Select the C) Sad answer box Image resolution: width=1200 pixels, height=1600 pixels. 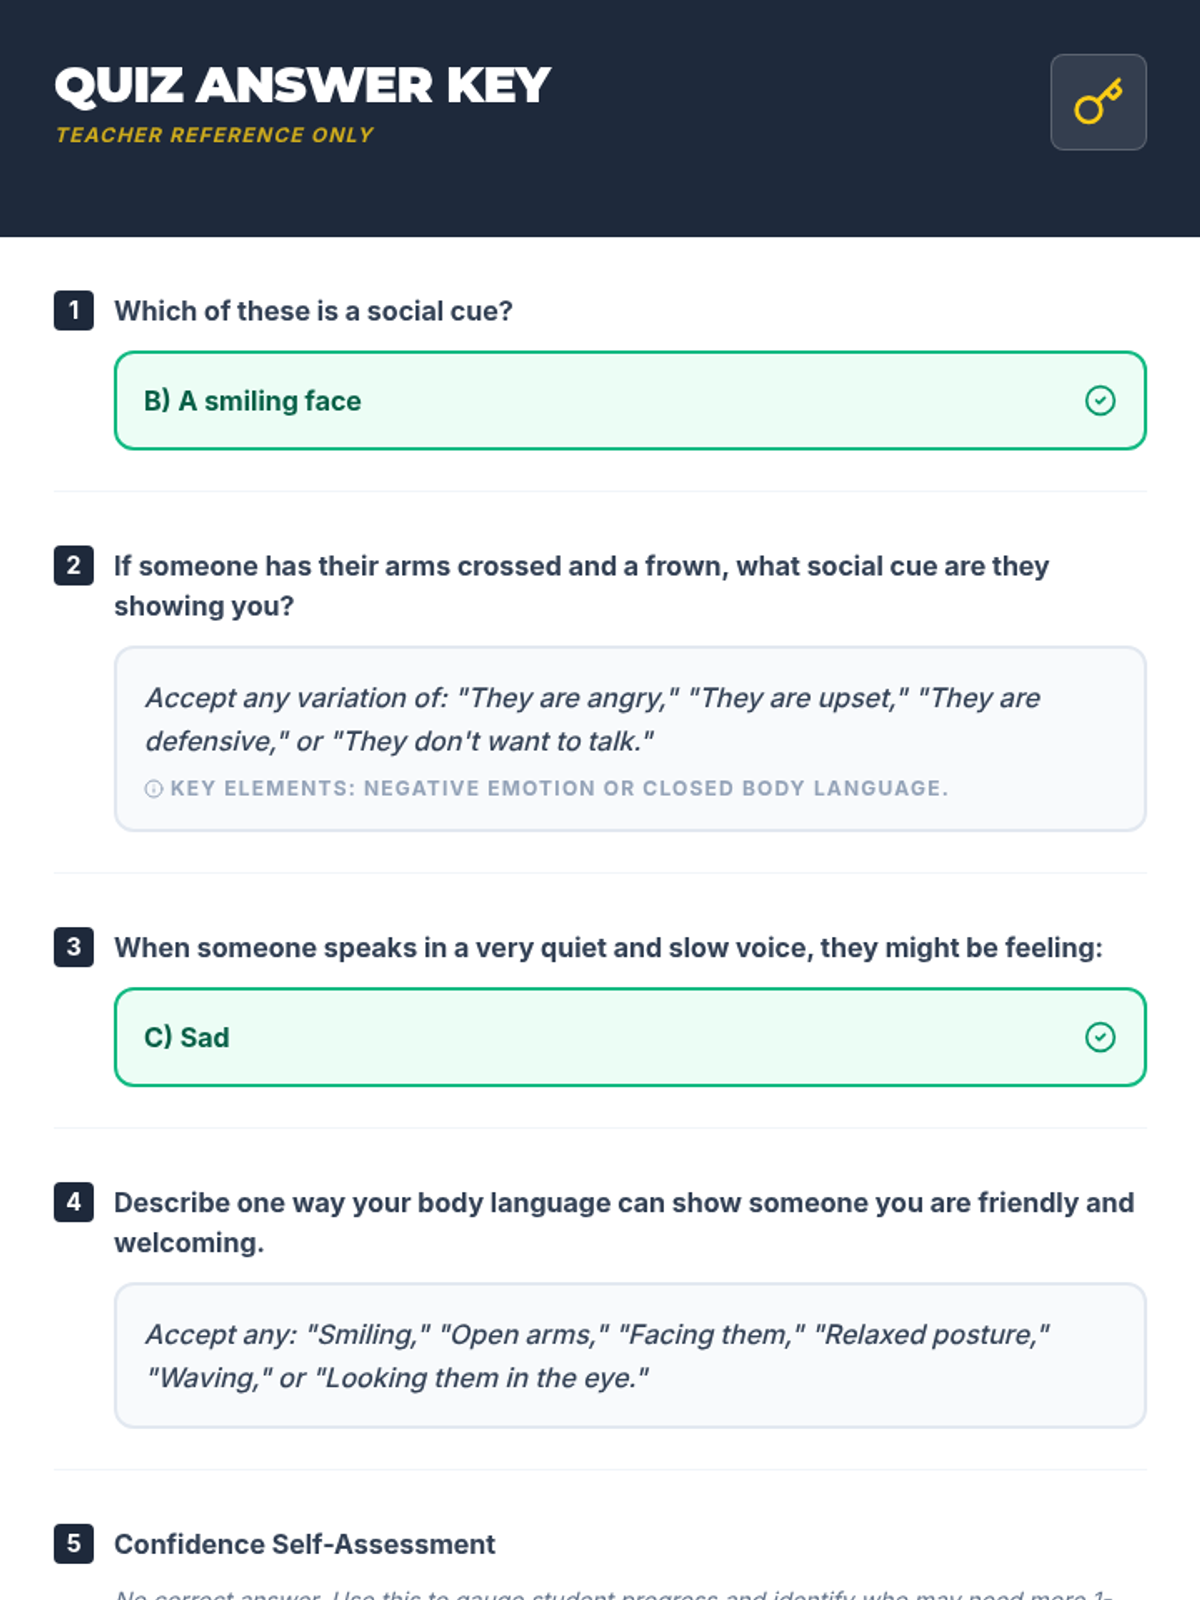point(630,1037)
